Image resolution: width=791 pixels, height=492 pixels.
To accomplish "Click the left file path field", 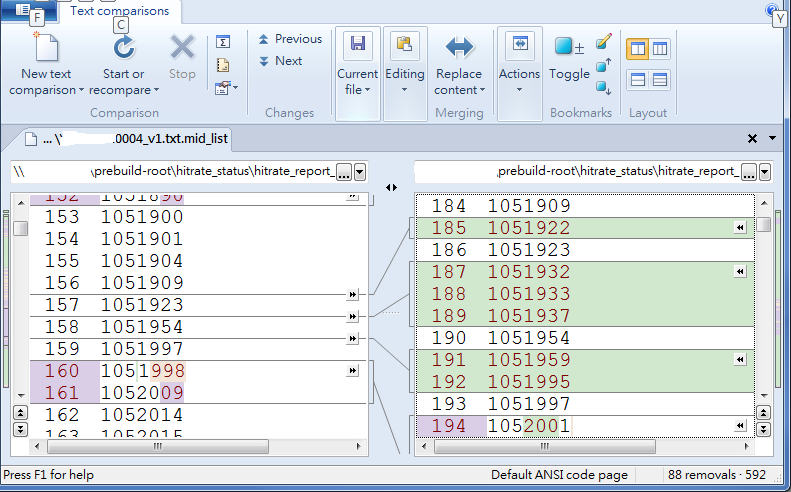I will [174, 172].
